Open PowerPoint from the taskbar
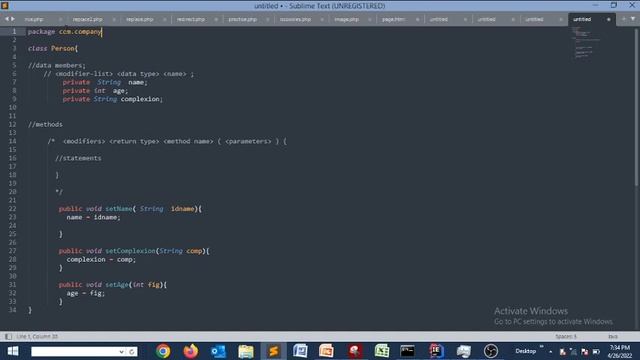Screen dimensions: 640x360 [327, 351]
